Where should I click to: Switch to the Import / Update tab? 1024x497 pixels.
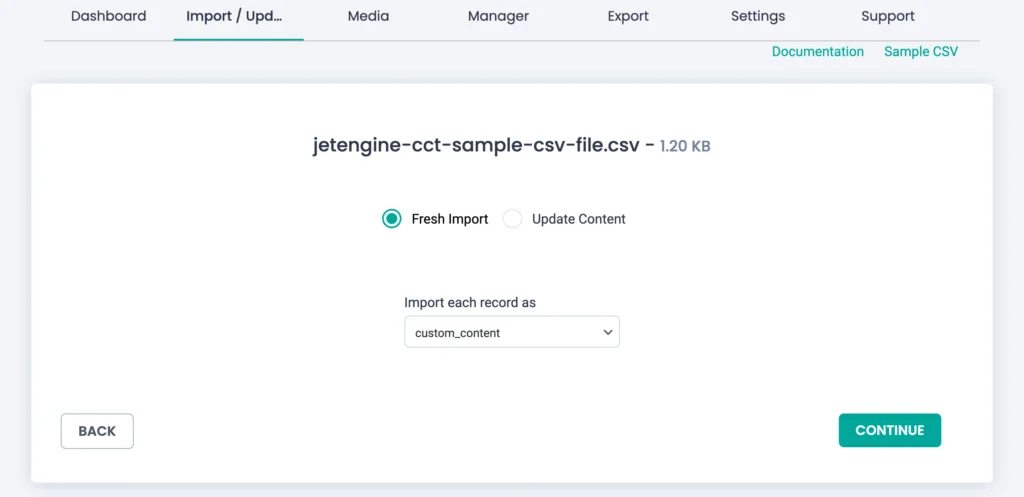click(238, 16)
